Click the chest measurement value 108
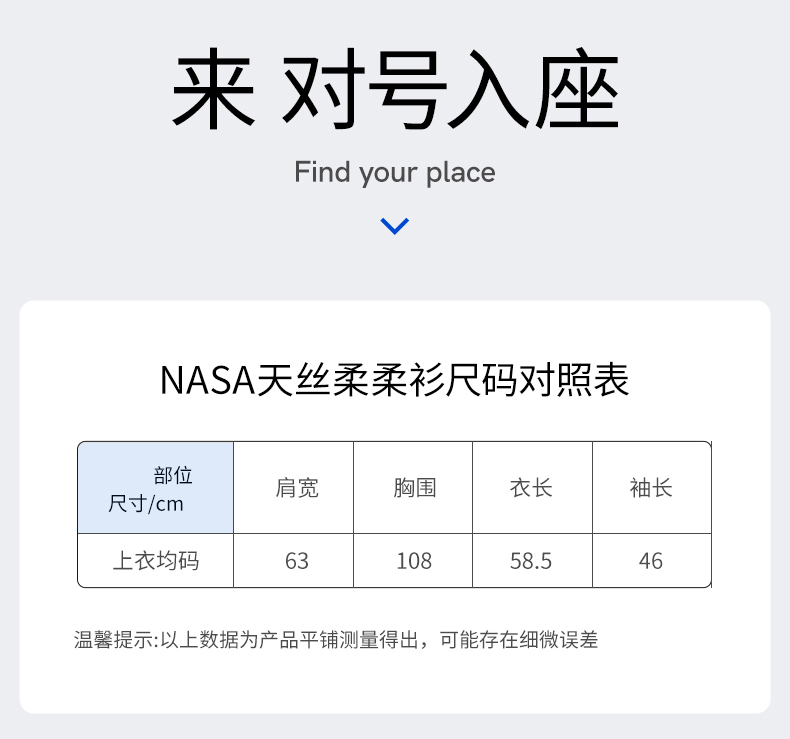790x739 pixels. coord(414,561)
